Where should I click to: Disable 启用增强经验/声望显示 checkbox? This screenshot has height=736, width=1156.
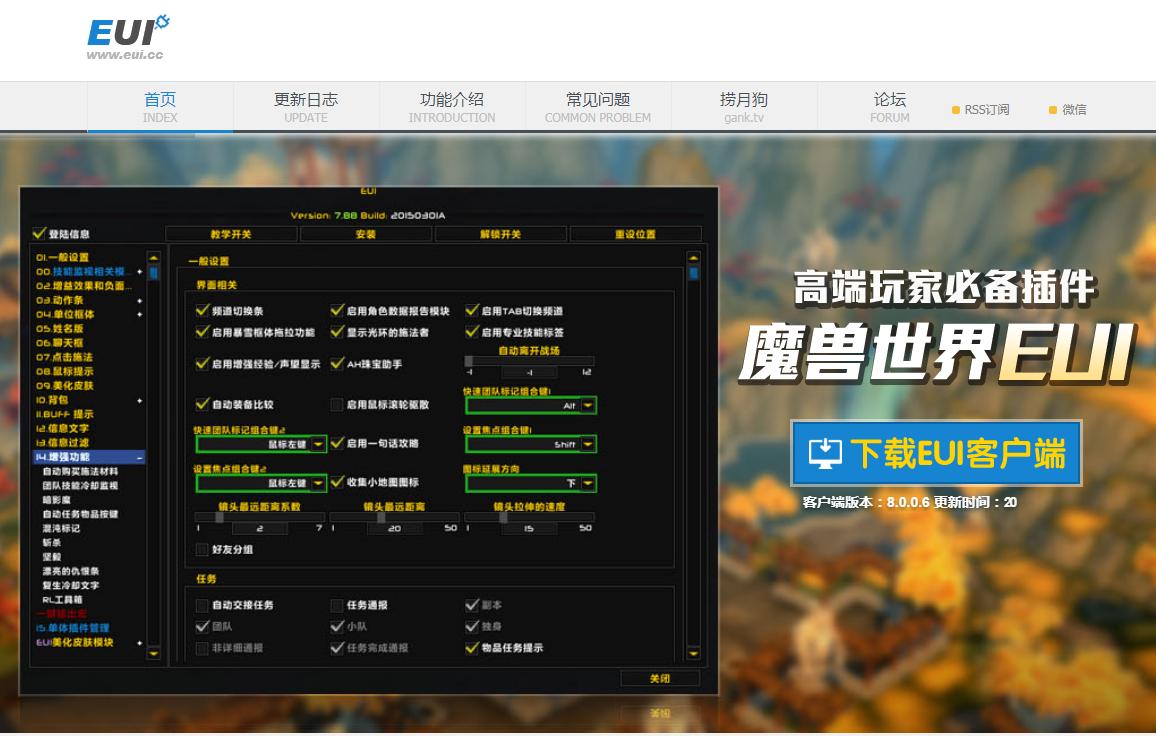[x=202, y=364]
